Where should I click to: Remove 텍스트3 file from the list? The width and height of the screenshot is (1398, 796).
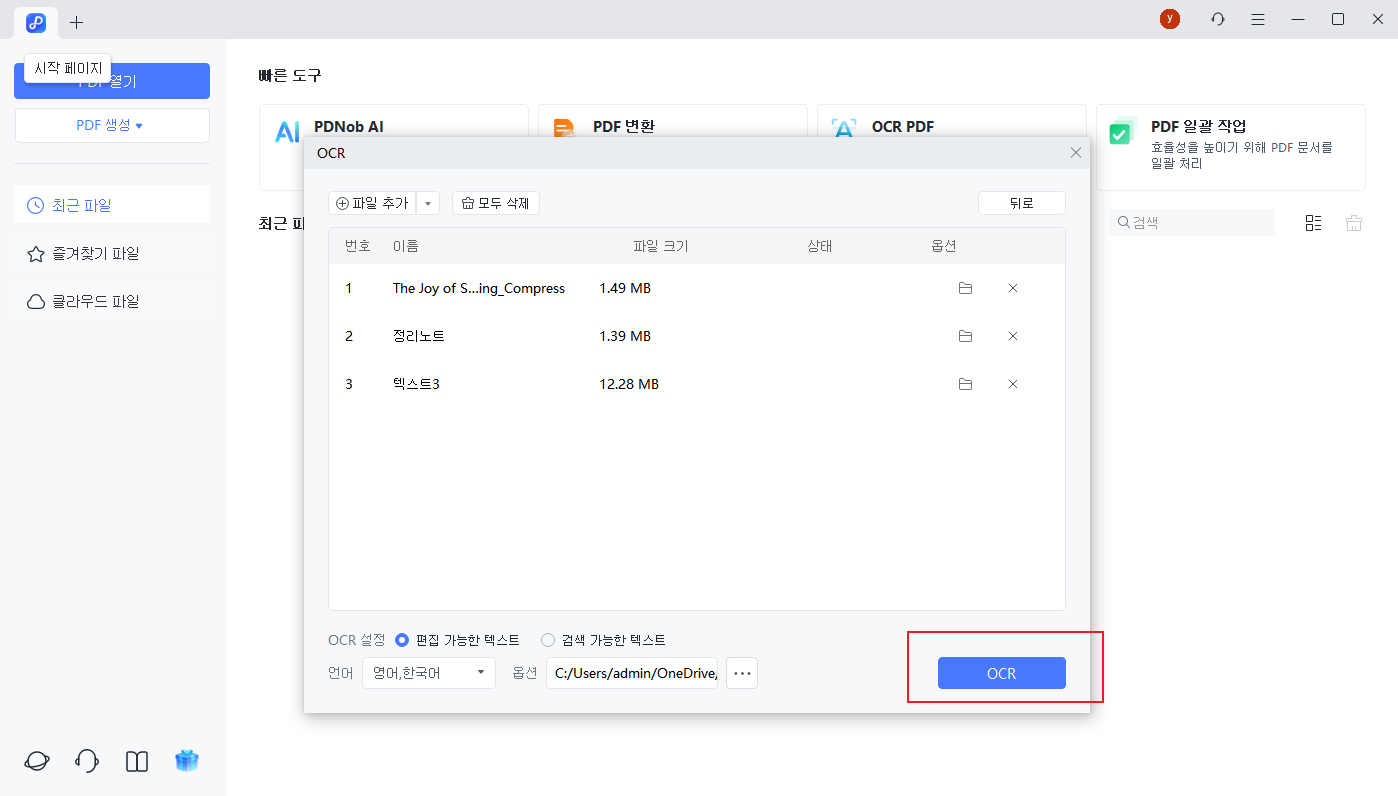1012,384
